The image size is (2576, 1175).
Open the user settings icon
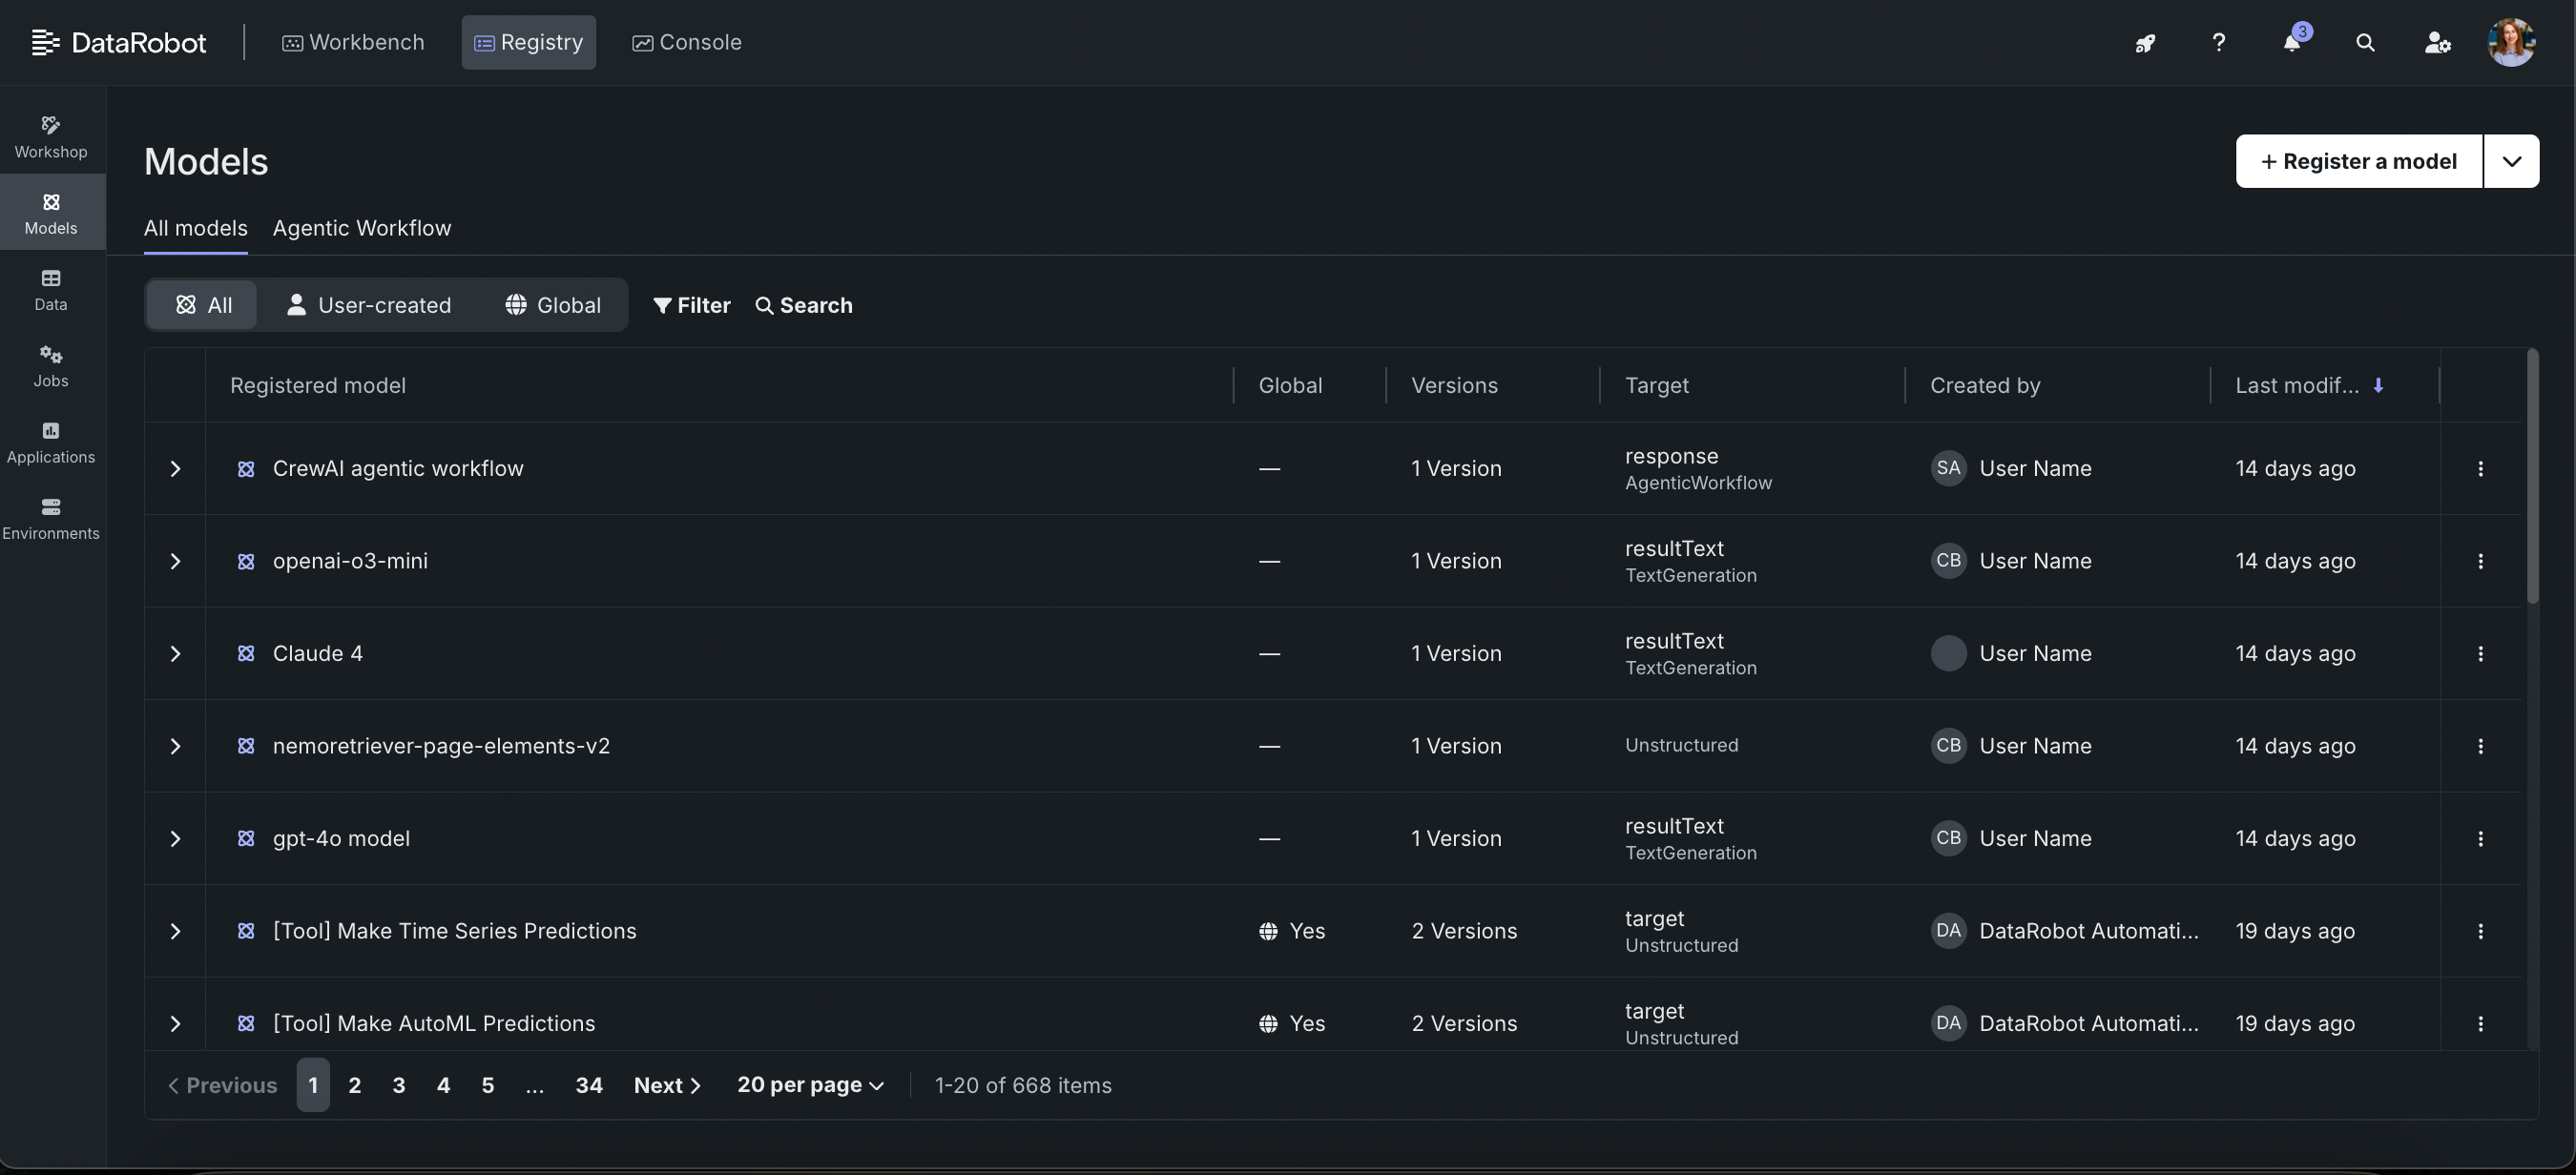[2438, 42]
